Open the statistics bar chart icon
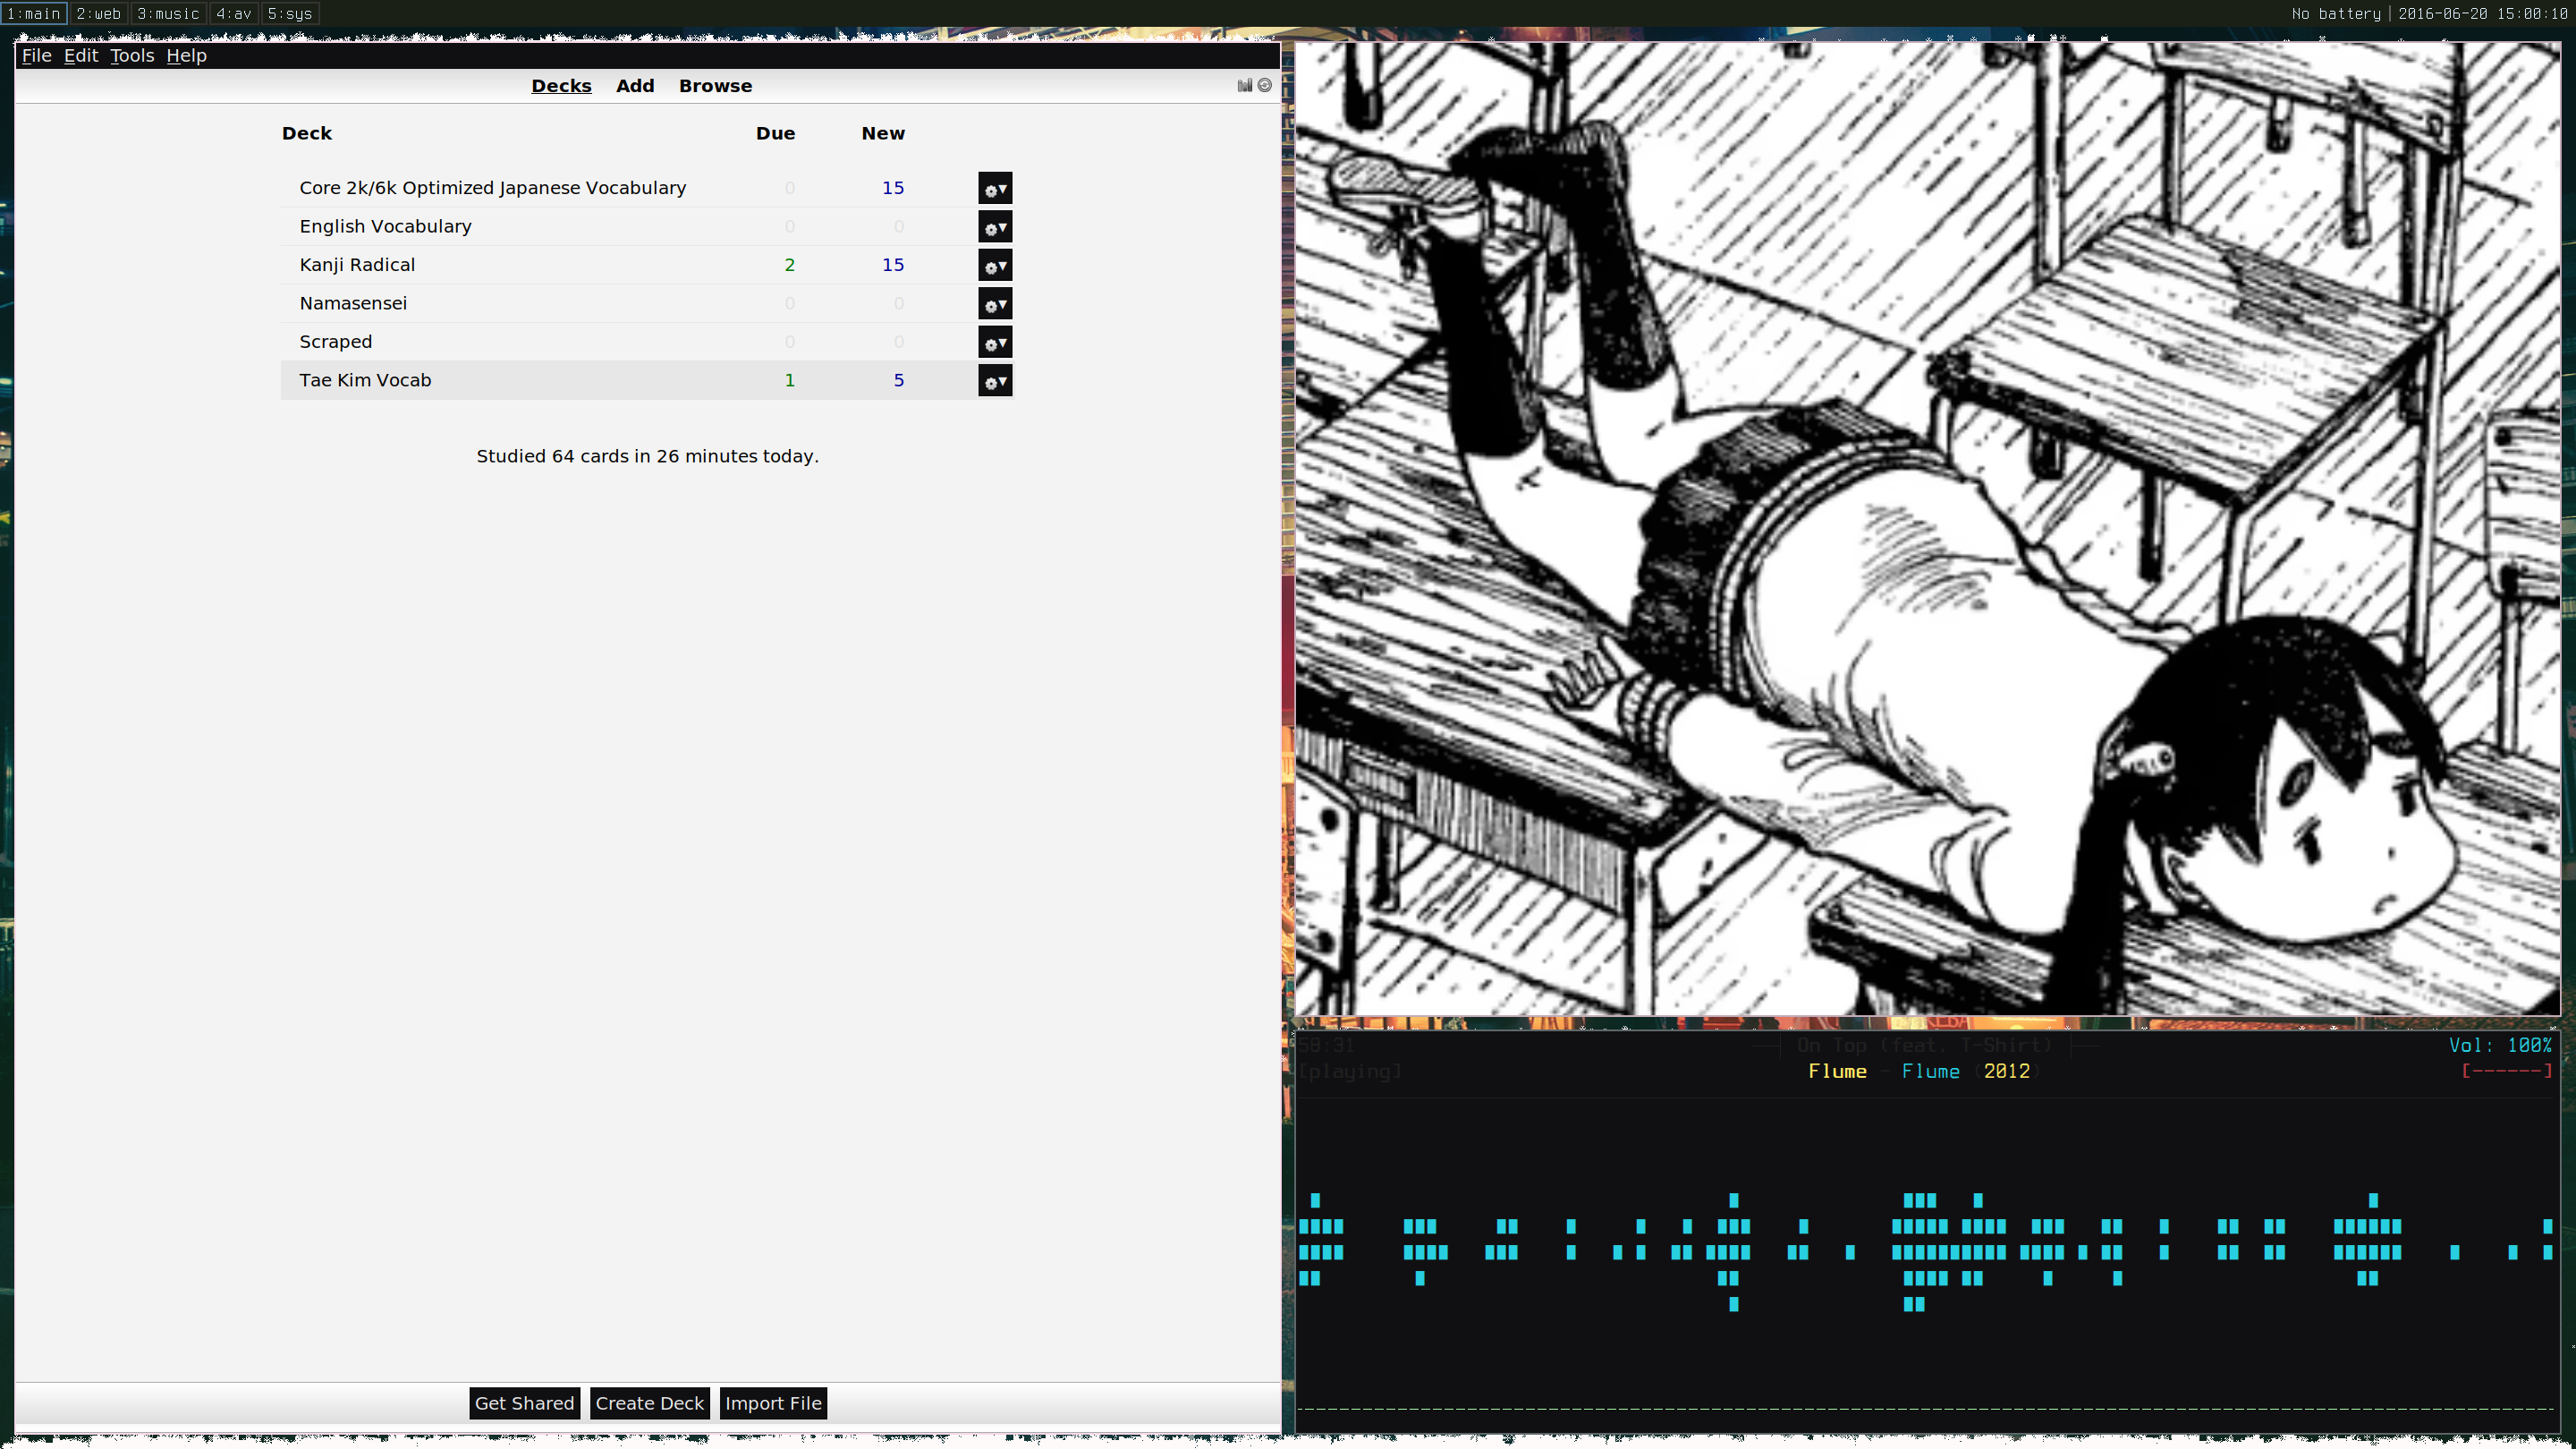This screenshot has height=1449, width=2576. pyautogui.click(x=1244, y=86)
